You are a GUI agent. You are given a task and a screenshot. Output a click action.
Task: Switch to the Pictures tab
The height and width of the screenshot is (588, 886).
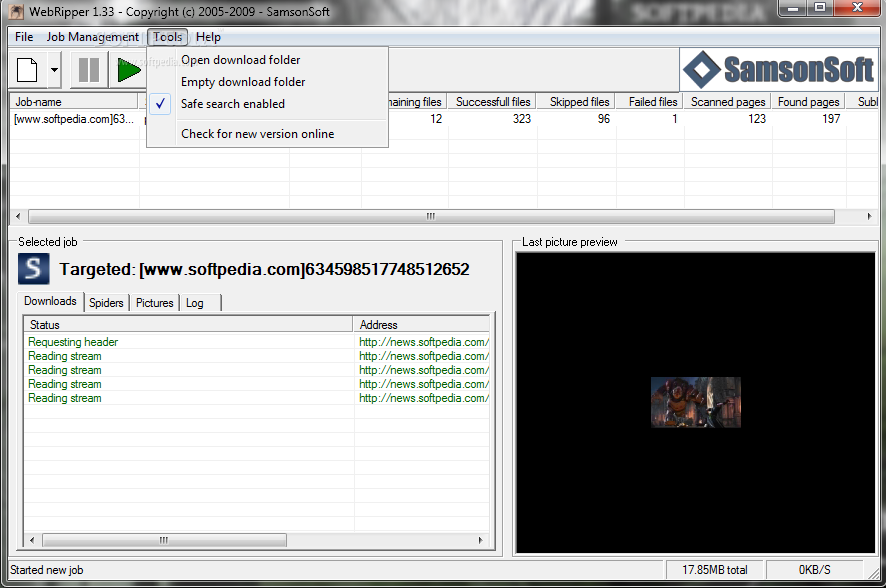[154, 303]
